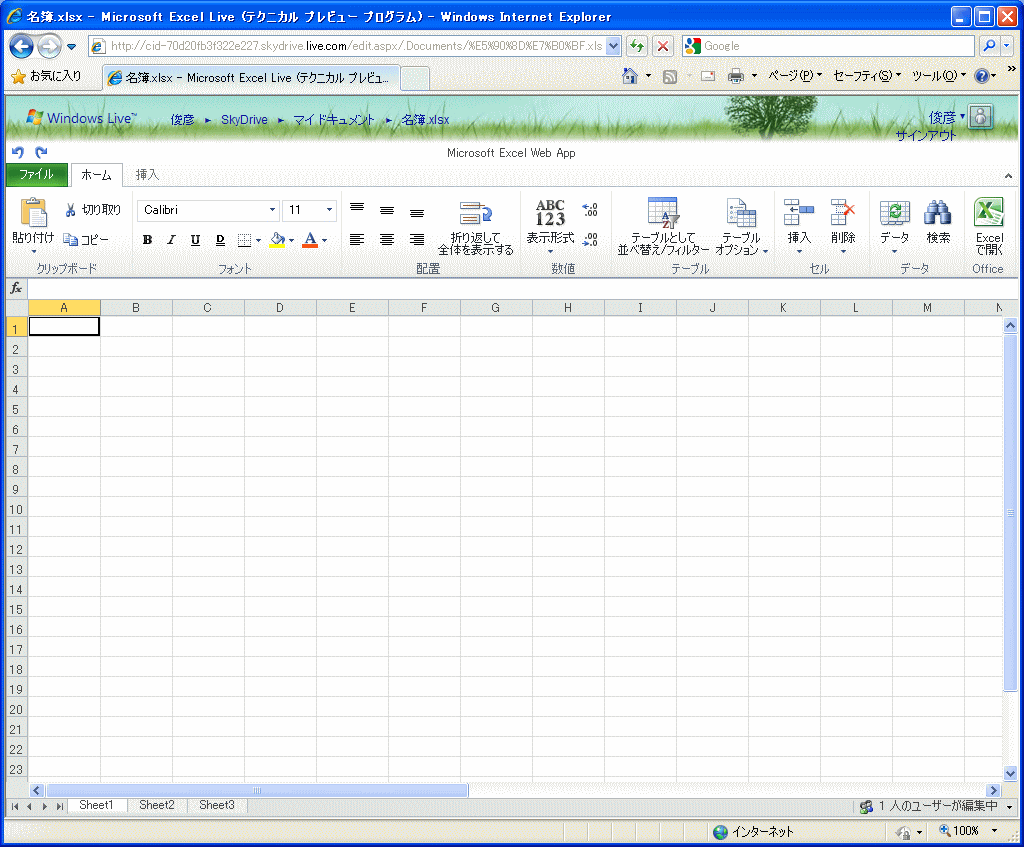
Task: Click the Undo arrow icon
Action: (x=18, y=152)
